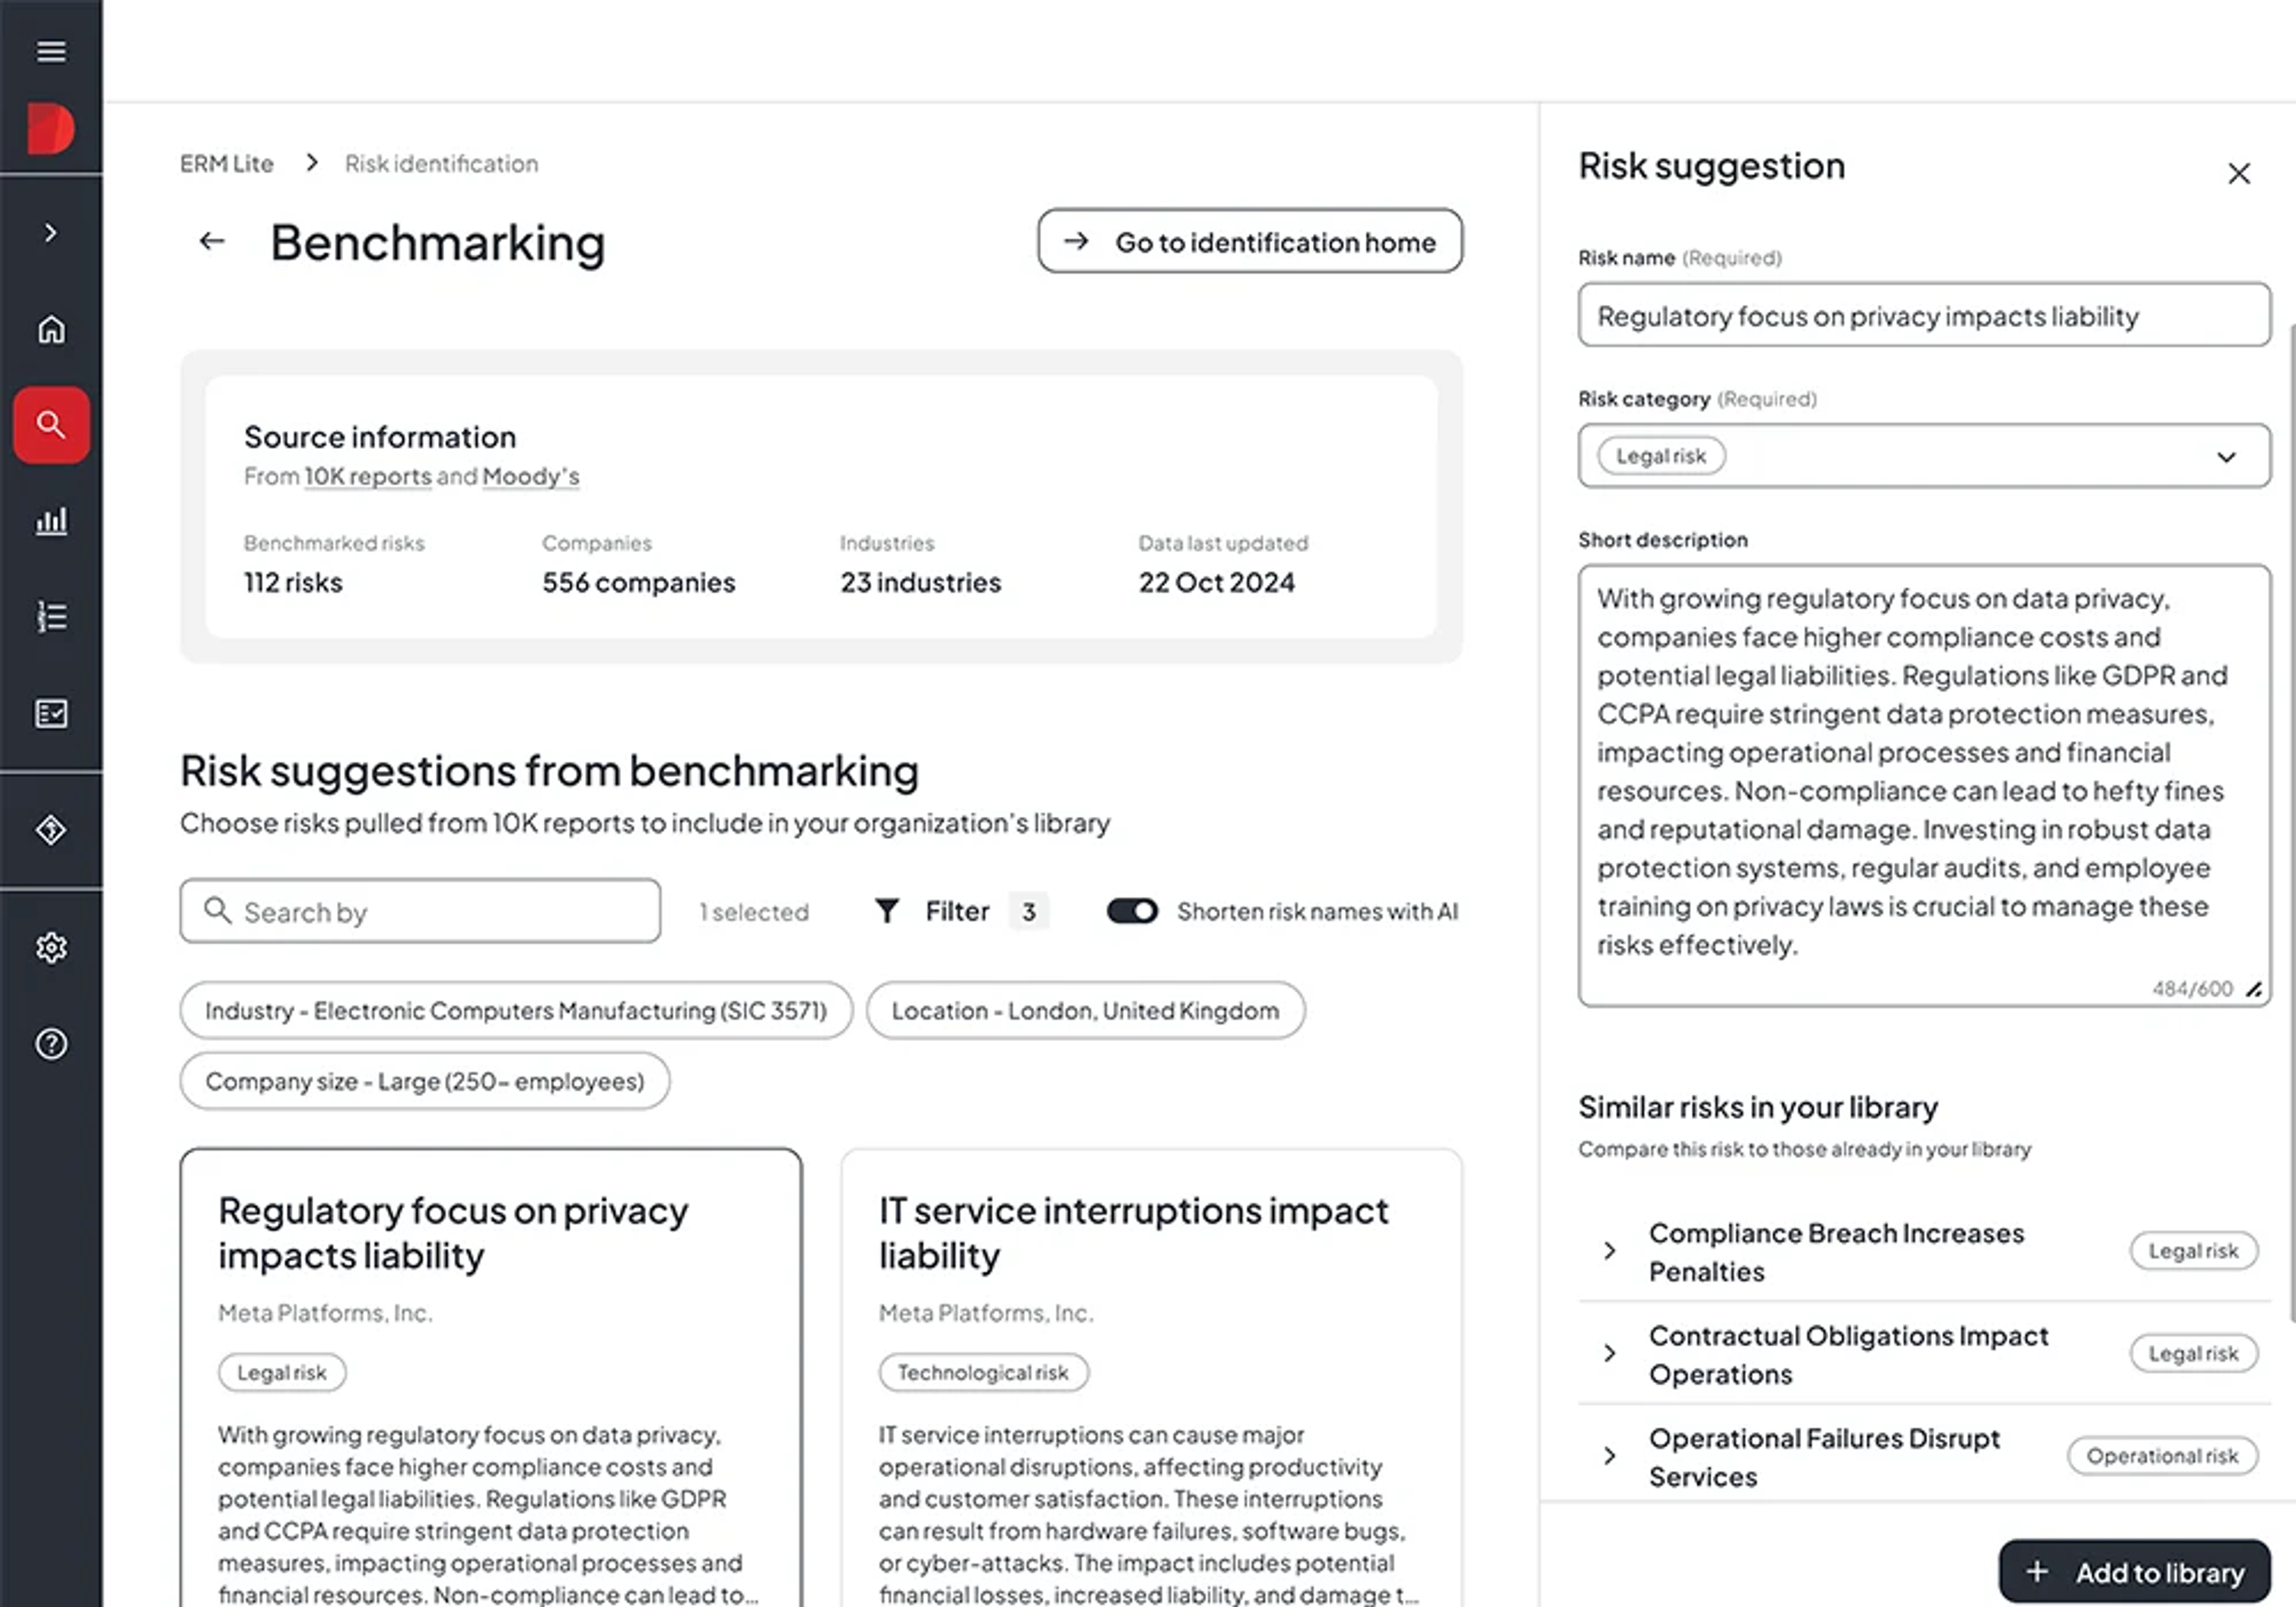Open the analytics bar chart panel
This screenshot has height=1607, width=2296.
51,520
